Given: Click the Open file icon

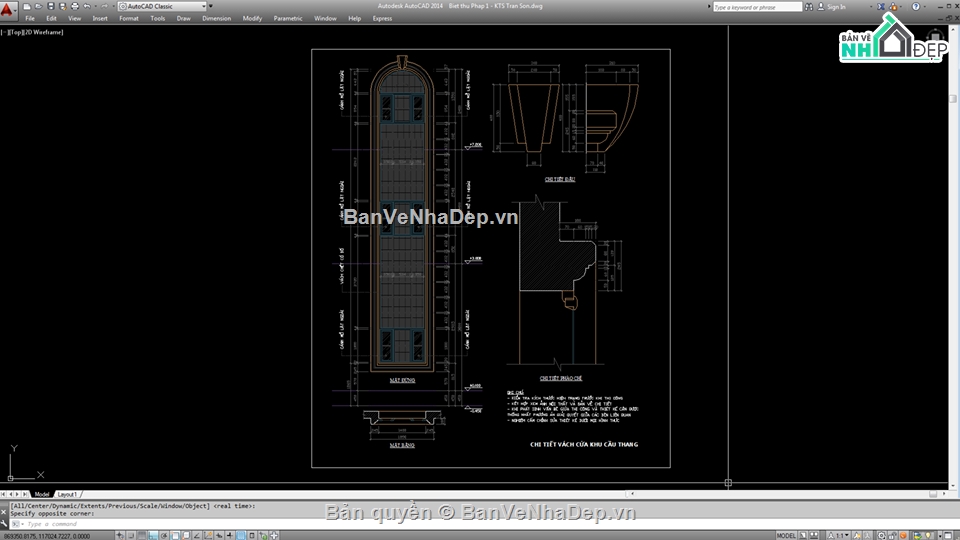Looking at the screenshot, I should (x=39, y=6).
